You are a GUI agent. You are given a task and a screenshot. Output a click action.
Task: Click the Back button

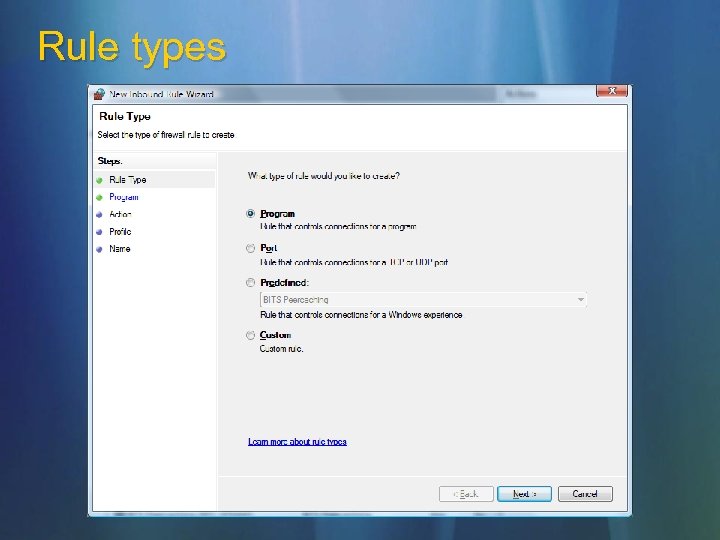(466, 494)
